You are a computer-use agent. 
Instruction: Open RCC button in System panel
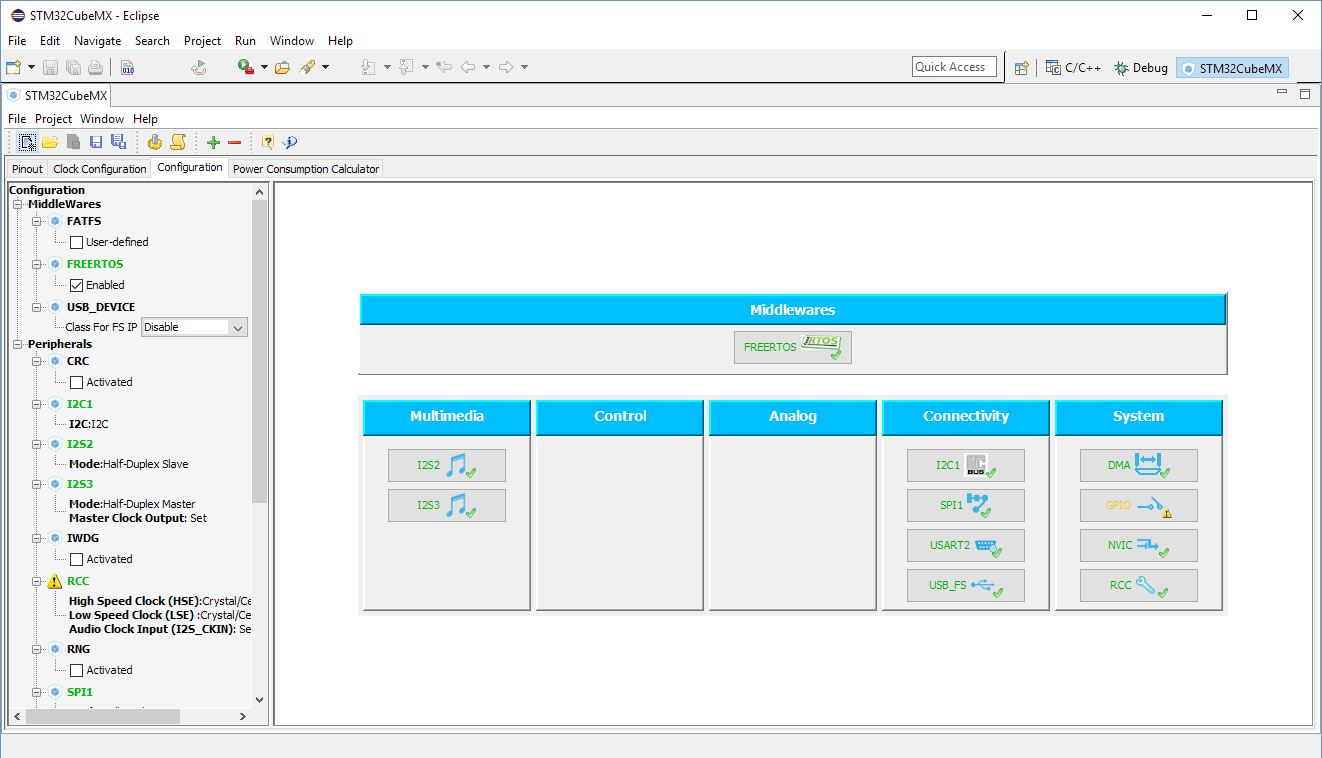click(x=1139, y=585)
